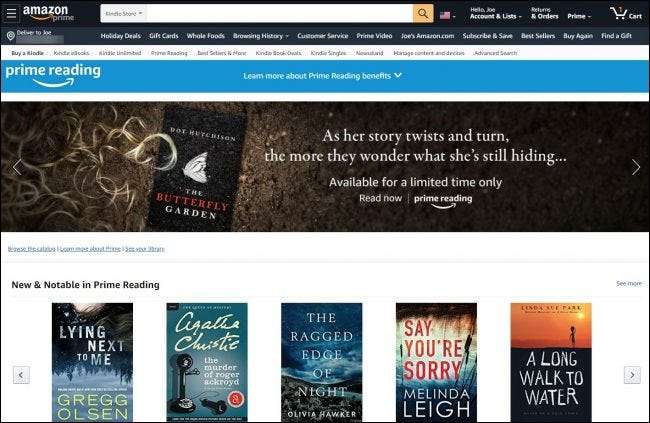
Task: Open Browsing History dropdown
Action: click(x=261, y=36)
